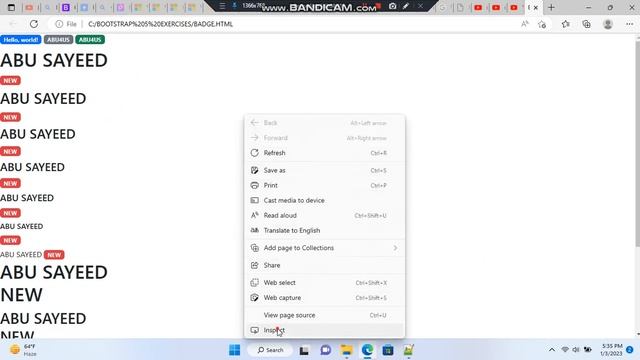Screen dimensions: 640x360
Task: Click the Bandicam pencil draw icon
Action: click(x=406, y=6)
